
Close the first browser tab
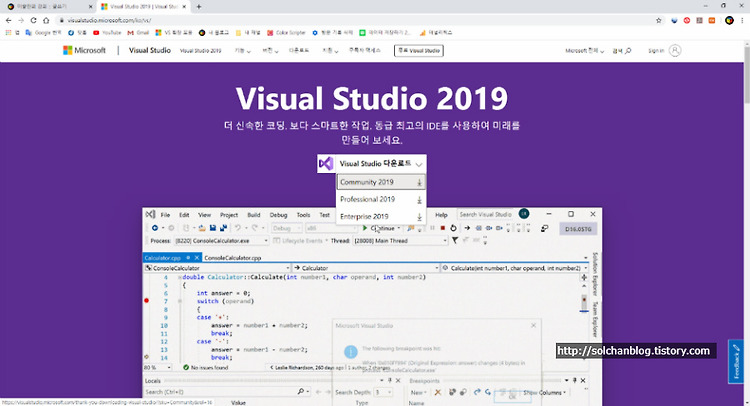[91, 7]
